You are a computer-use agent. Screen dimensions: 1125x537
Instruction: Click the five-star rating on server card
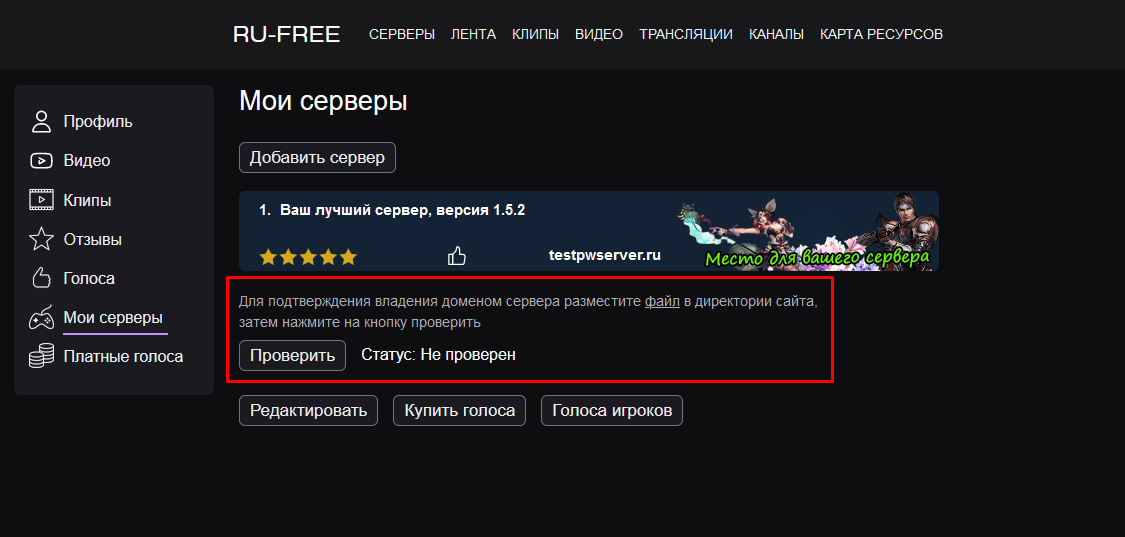308,256
